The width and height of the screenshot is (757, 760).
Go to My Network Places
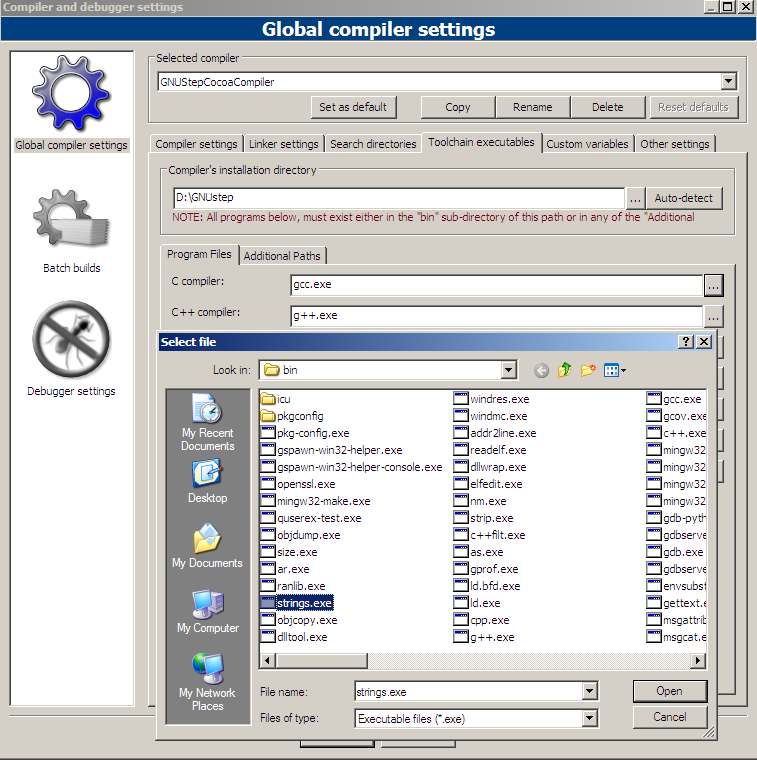point(207,682)
